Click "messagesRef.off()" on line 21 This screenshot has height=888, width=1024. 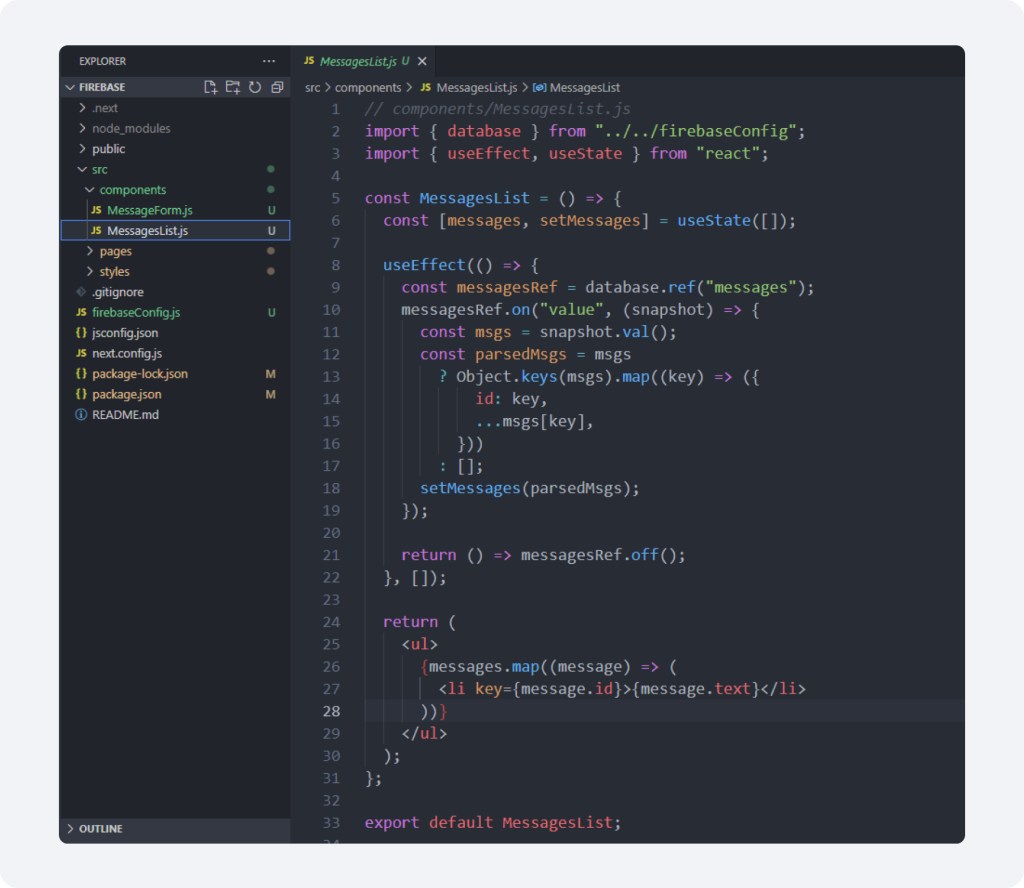601,555
